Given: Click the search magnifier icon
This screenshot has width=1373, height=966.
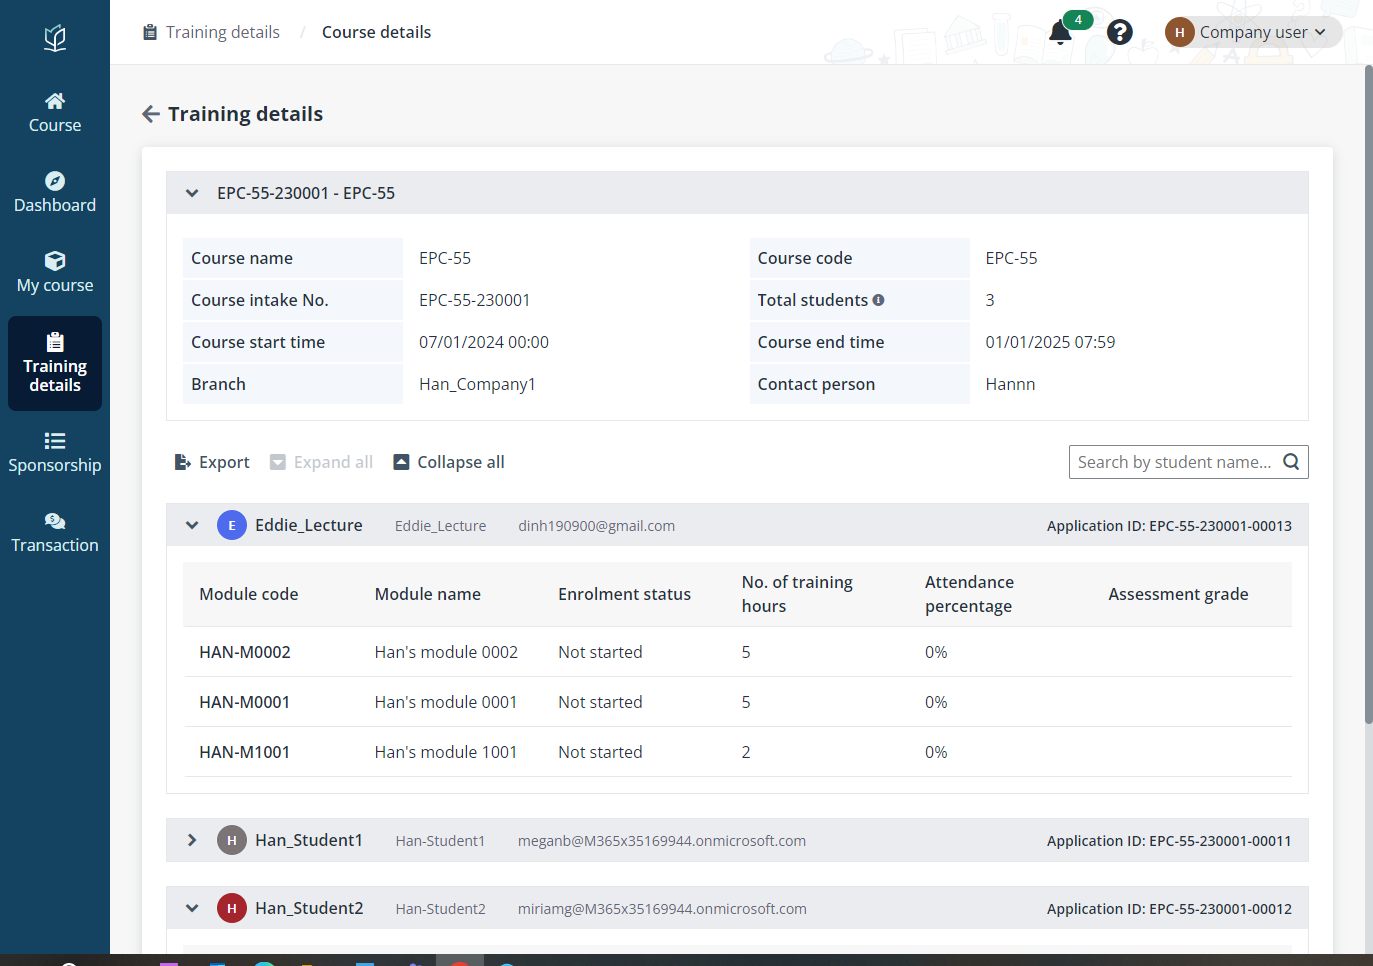Looking at the screenshot, I should 1291,462.
